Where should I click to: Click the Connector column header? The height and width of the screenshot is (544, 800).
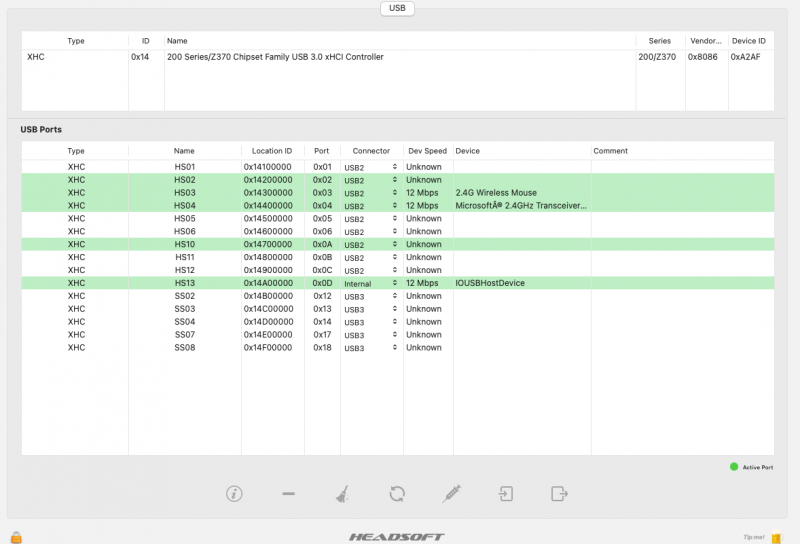pyautogui.click(x=371, y=151)
